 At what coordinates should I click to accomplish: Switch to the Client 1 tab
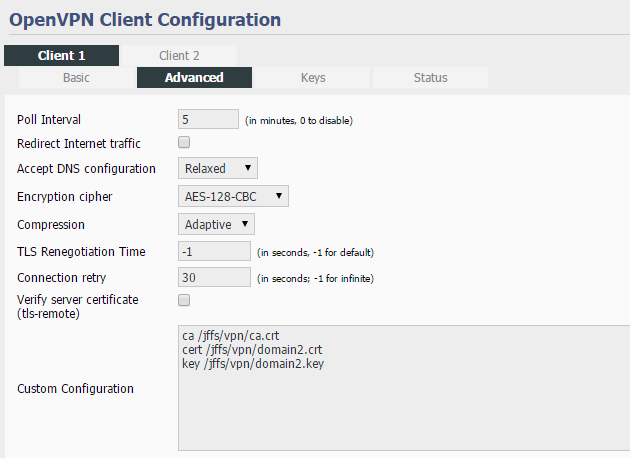tap(61, 56)
